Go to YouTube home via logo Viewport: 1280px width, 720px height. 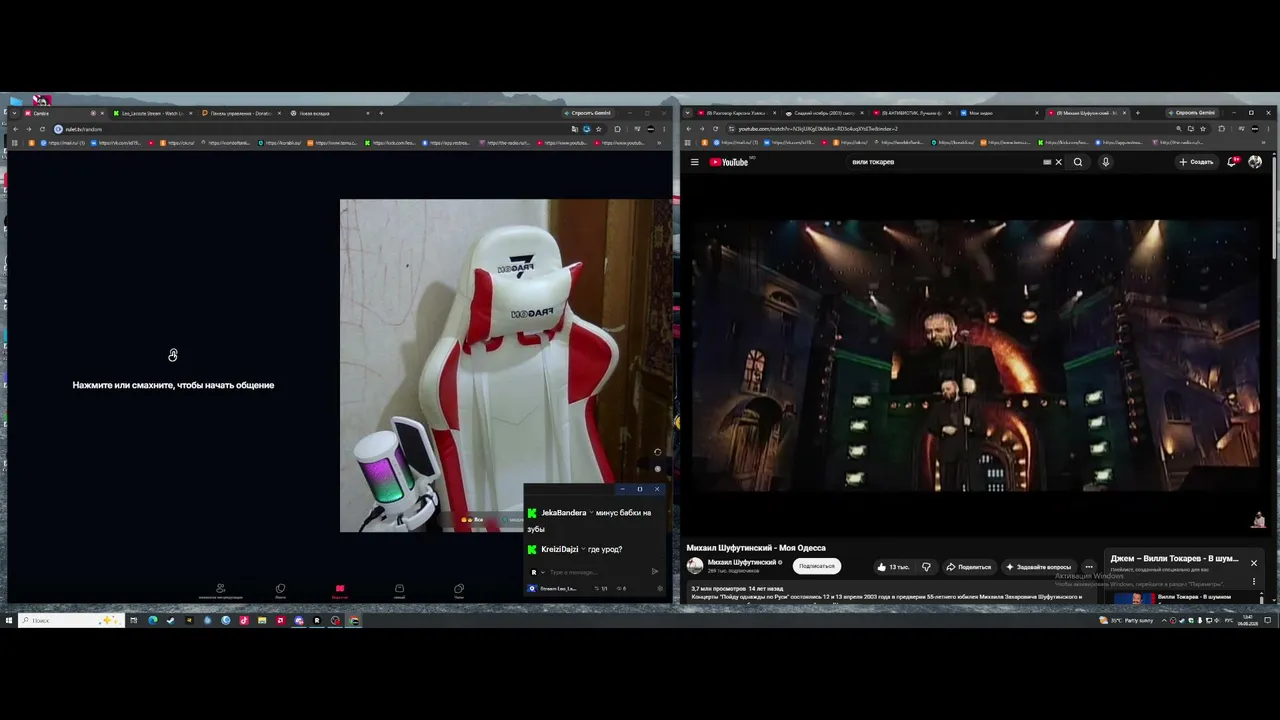[x=731, y=162]
